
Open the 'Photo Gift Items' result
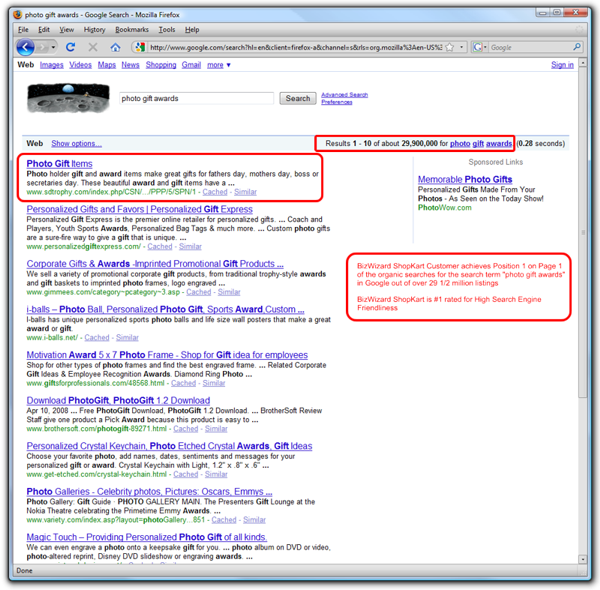tap(59, 164)
